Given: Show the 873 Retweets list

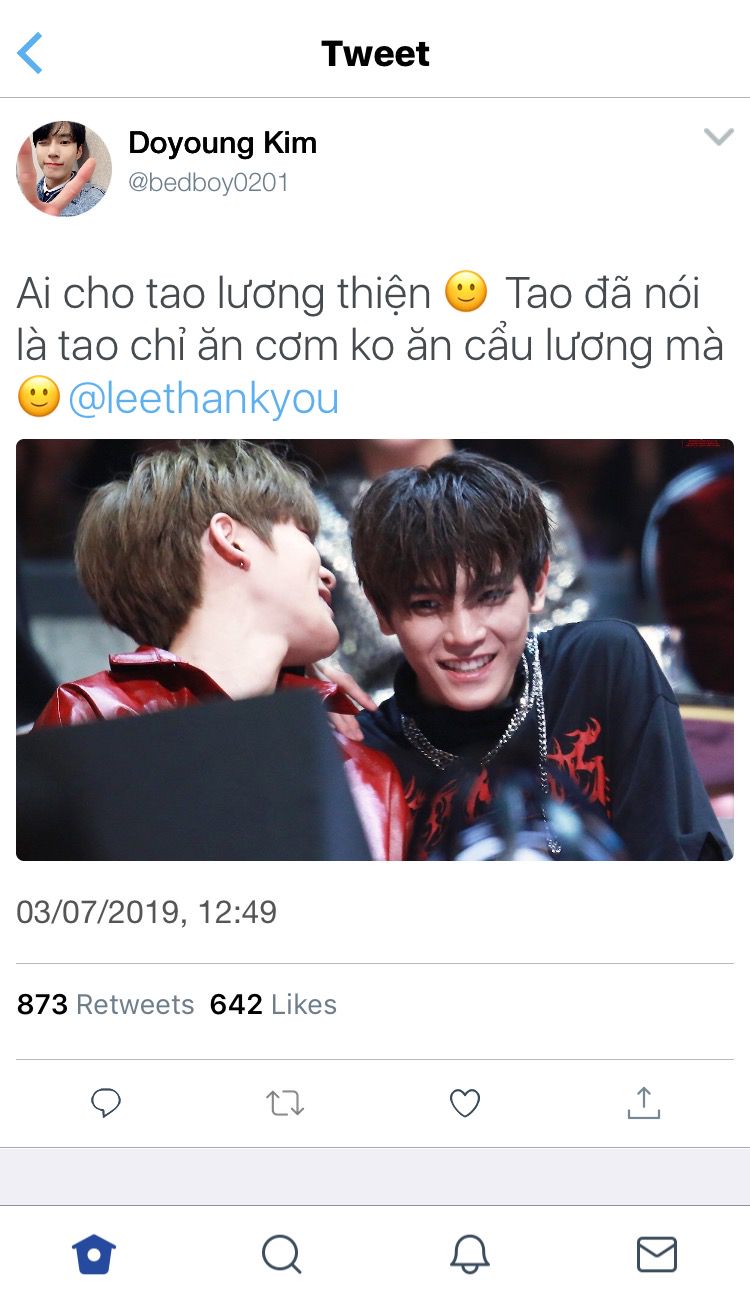Looking at the screenshot, I should tap(106, 1004).
